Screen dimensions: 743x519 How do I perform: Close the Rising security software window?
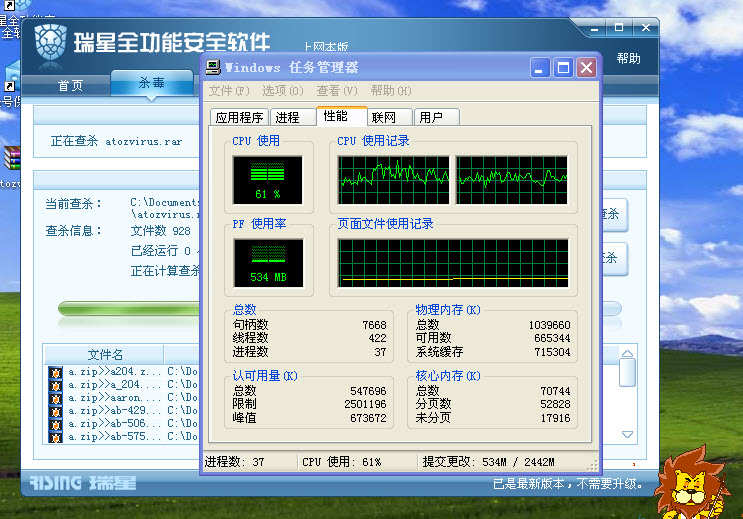tap(645, 27)
